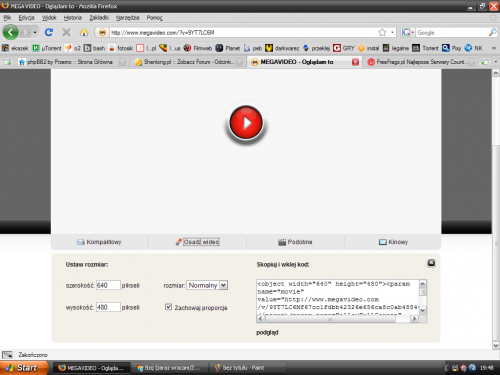Viewport: 500px width, 375px height.
Task: Click the embed code horizontal scrollbar
Action: click(x=337, y=319)
